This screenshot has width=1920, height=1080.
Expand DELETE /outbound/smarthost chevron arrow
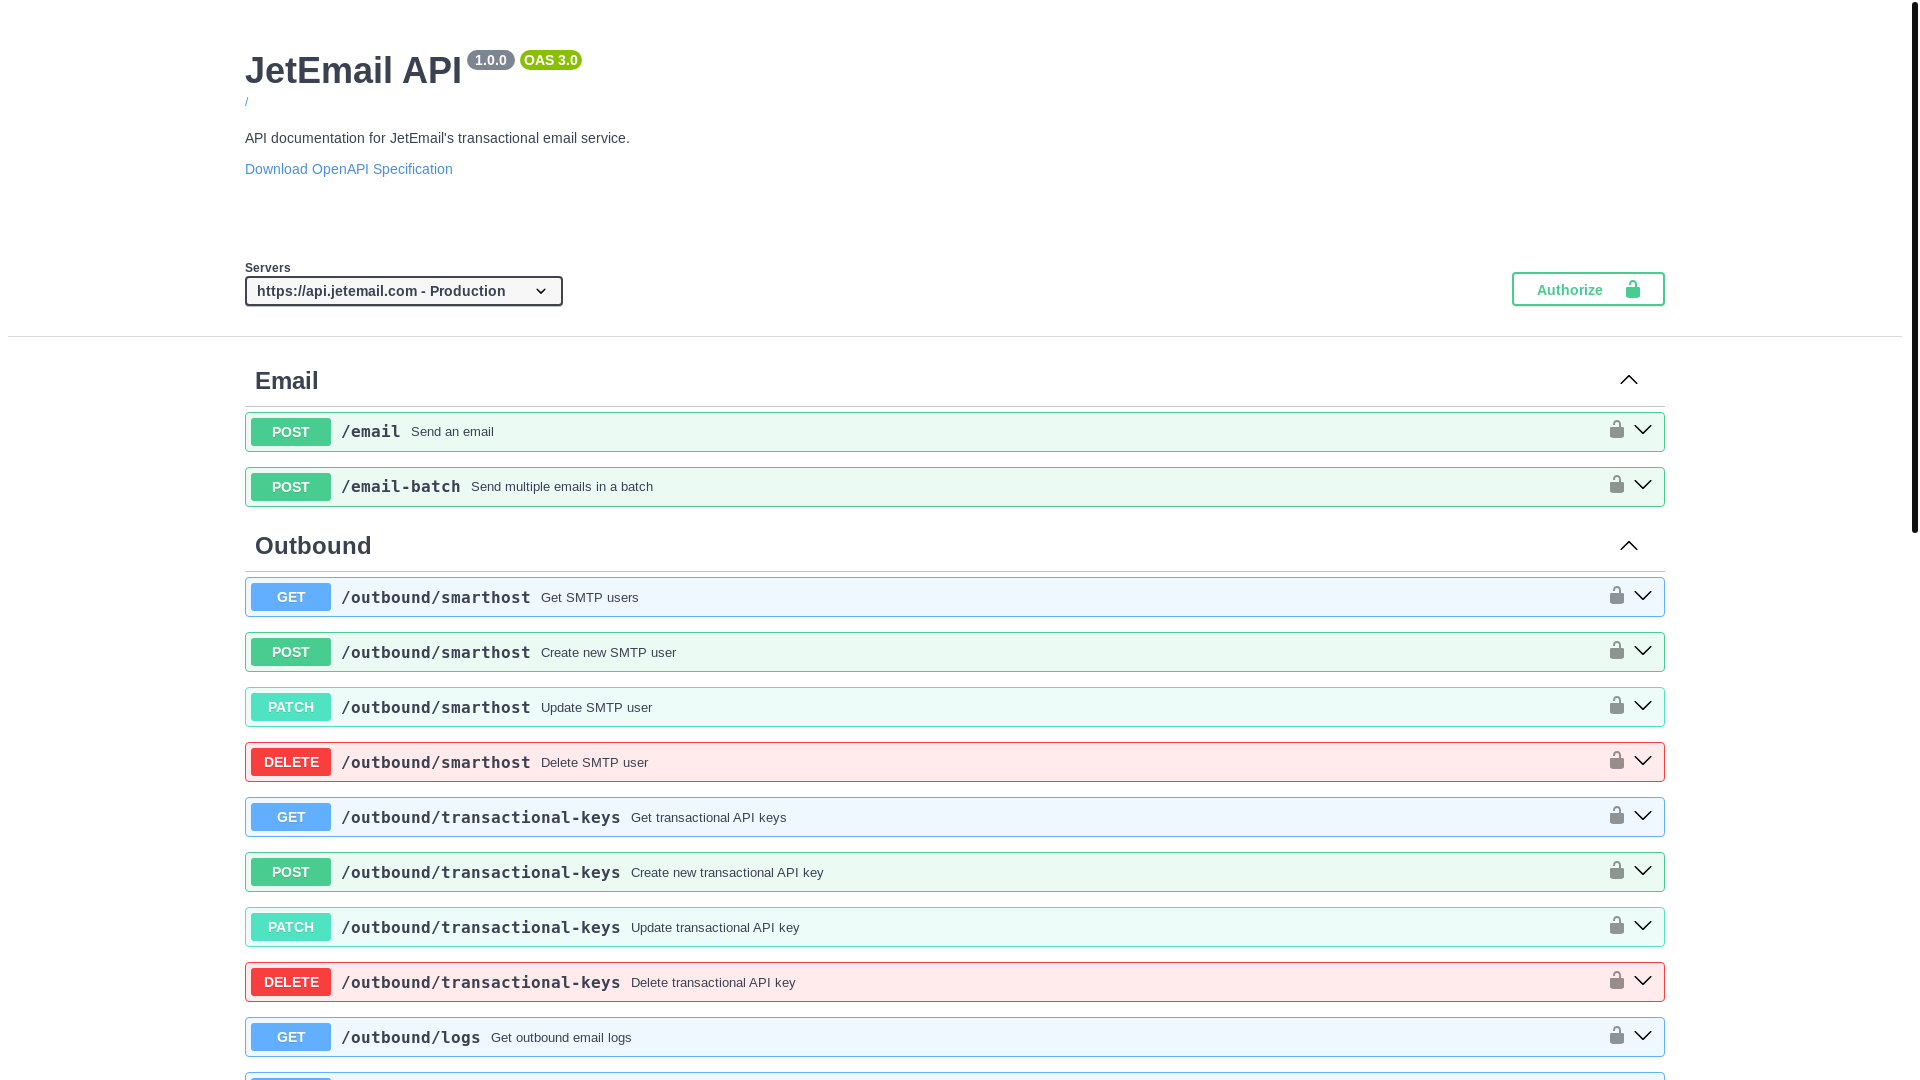click(1643, 761)
